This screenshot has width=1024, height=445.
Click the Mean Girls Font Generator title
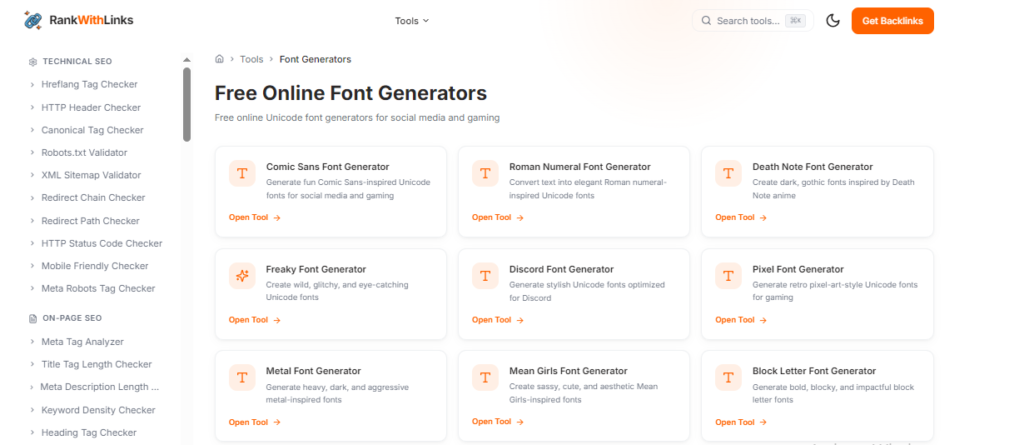pyautogui.click(x=568, y=371)
